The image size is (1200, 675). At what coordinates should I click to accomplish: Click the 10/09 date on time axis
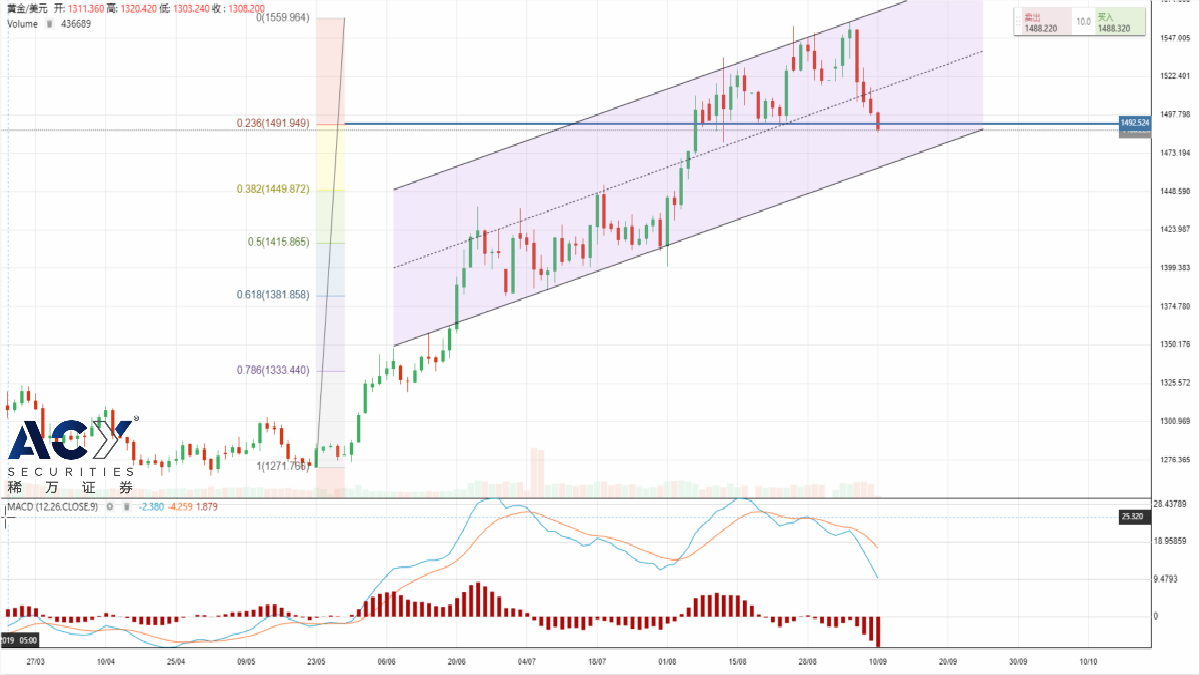click(878, 661)
